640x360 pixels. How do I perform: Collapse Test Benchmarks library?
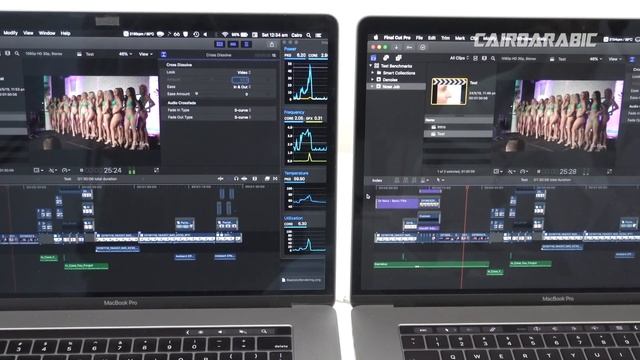coord(371,66)
